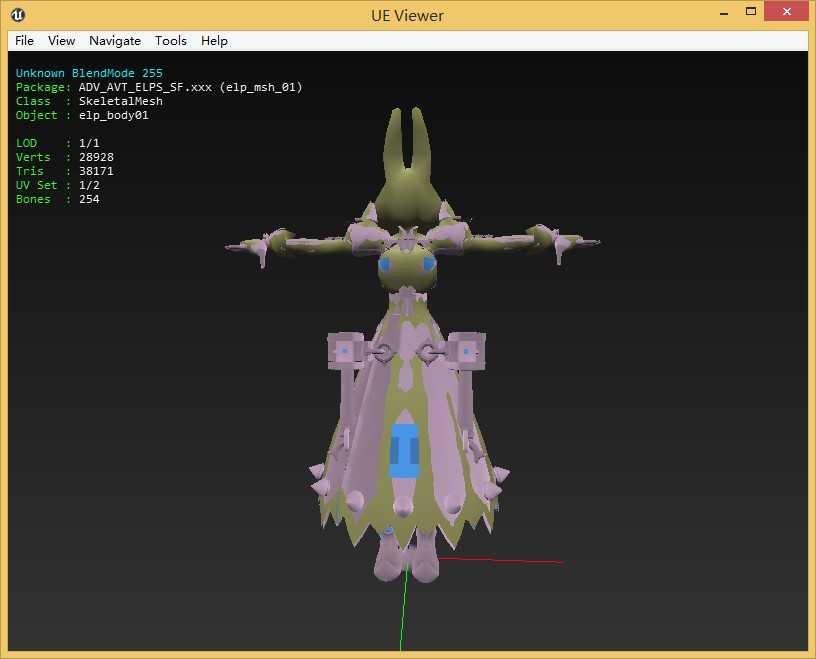
Task: Click the Bones count 254
Action: click(89, 199)
